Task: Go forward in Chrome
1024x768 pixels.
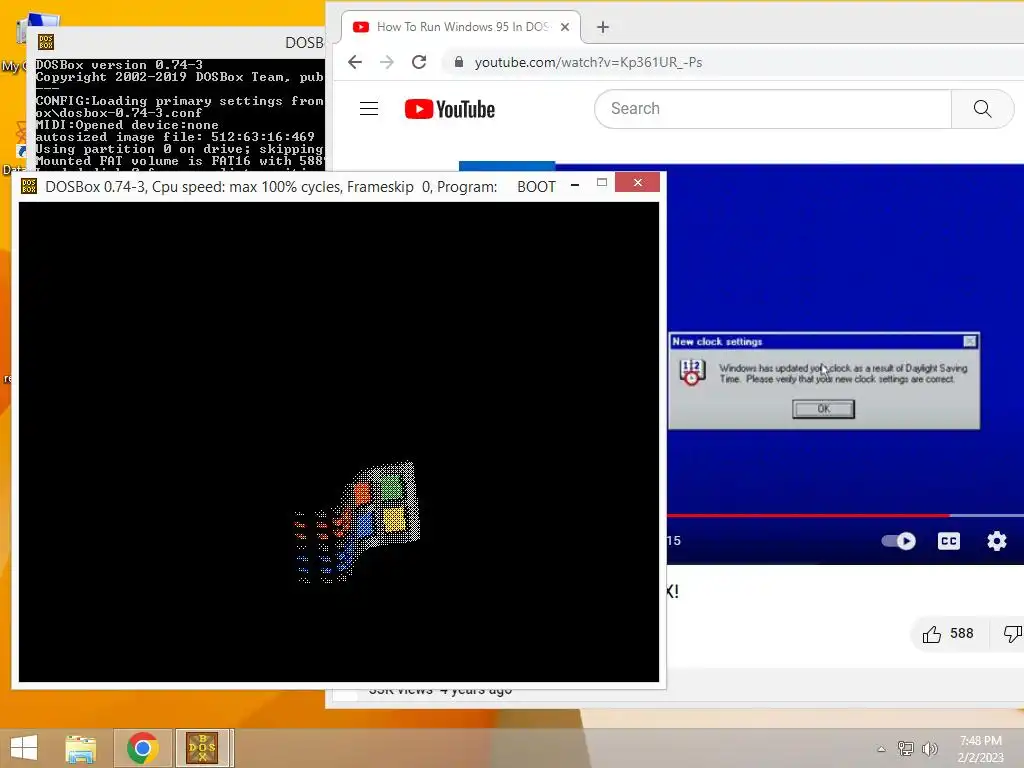Action: click(387, 62)
